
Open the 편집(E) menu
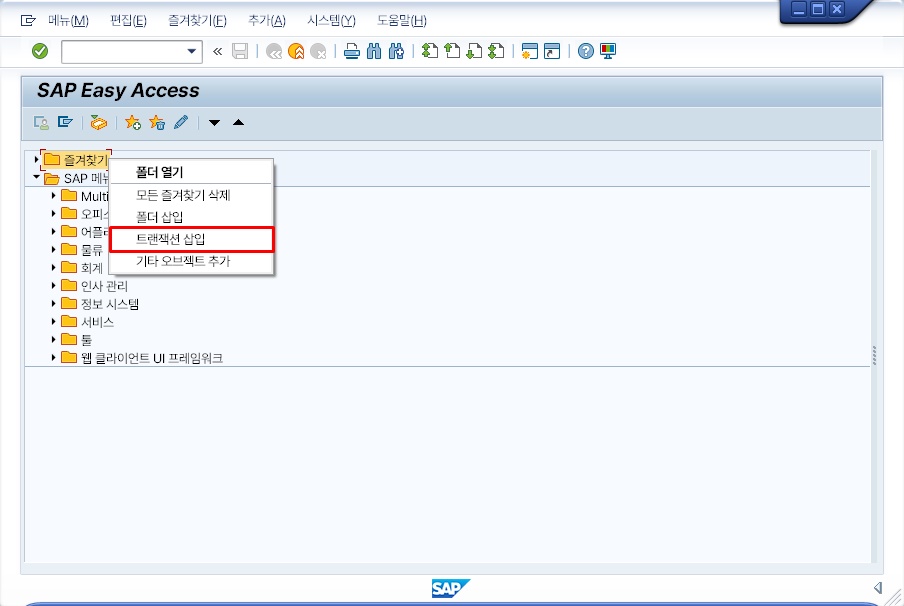pos(128,21)
